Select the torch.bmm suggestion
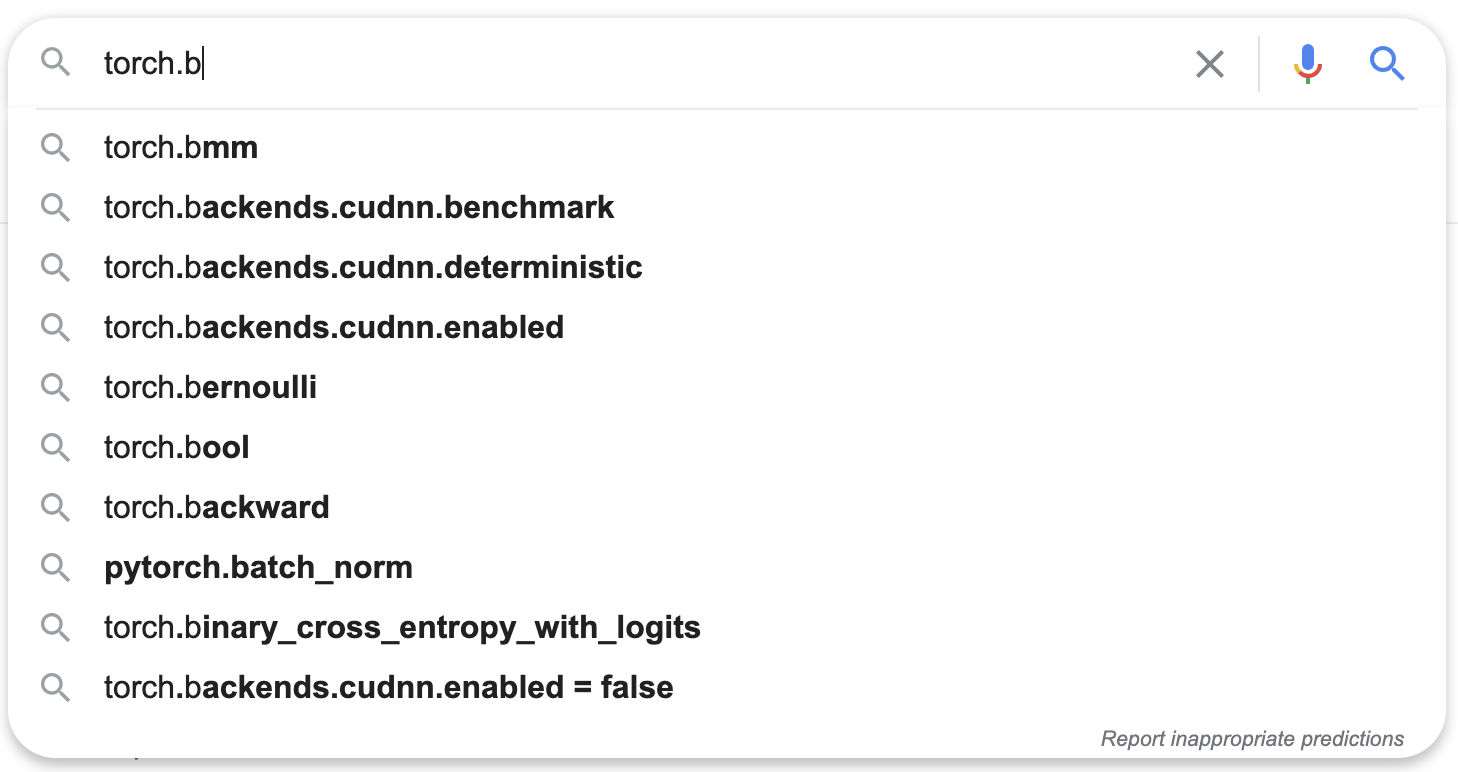 tap(727, 148)
